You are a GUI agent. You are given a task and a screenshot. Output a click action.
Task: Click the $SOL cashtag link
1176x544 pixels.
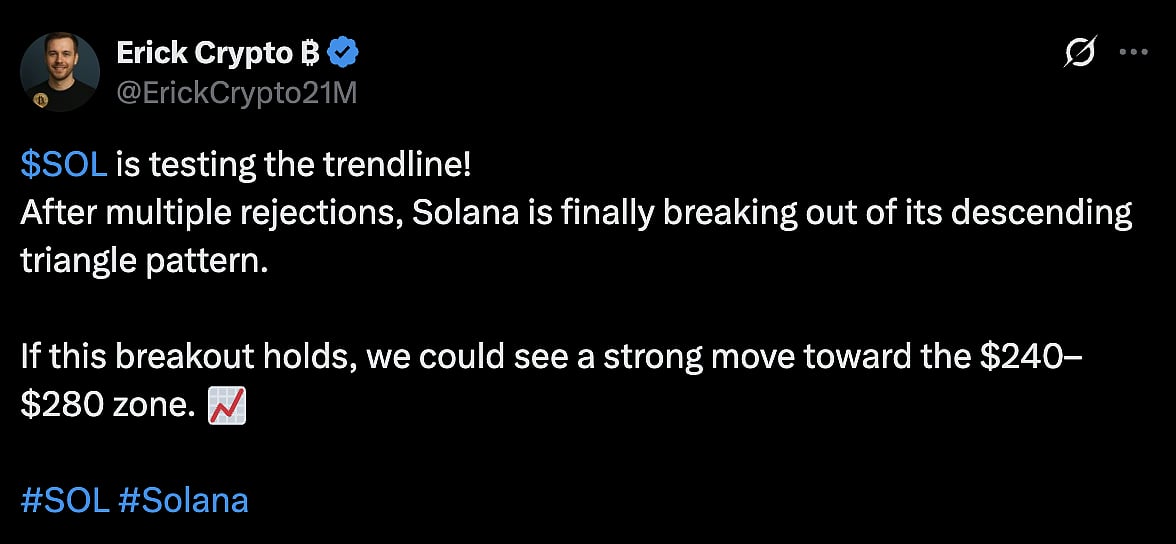coord(63,165)
